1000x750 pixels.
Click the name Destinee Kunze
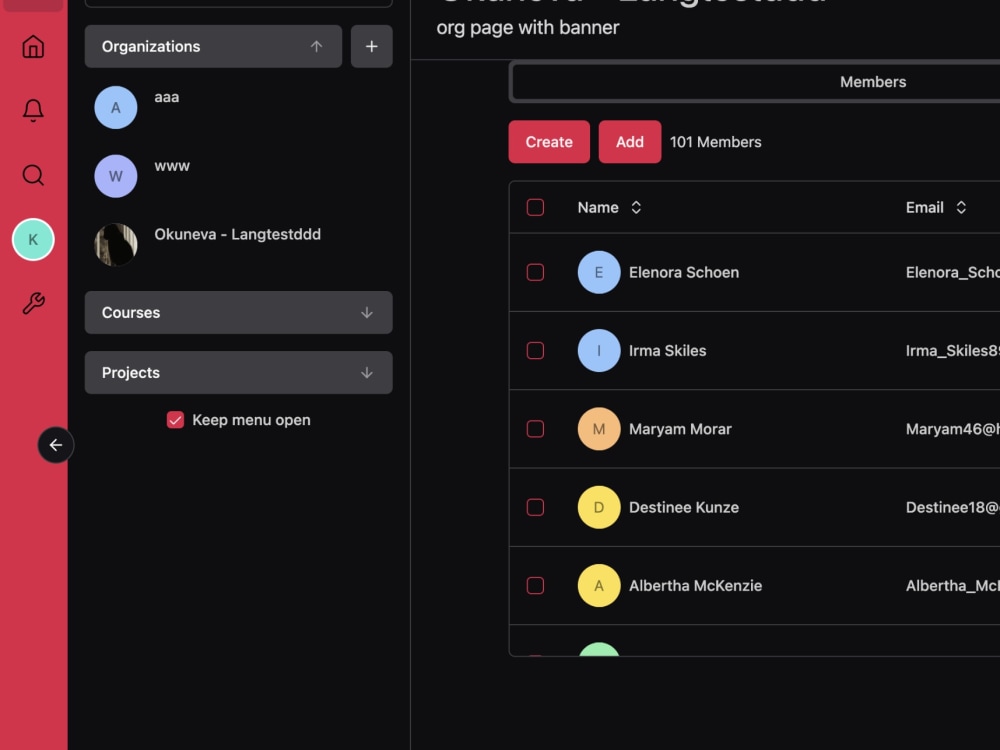684,507
